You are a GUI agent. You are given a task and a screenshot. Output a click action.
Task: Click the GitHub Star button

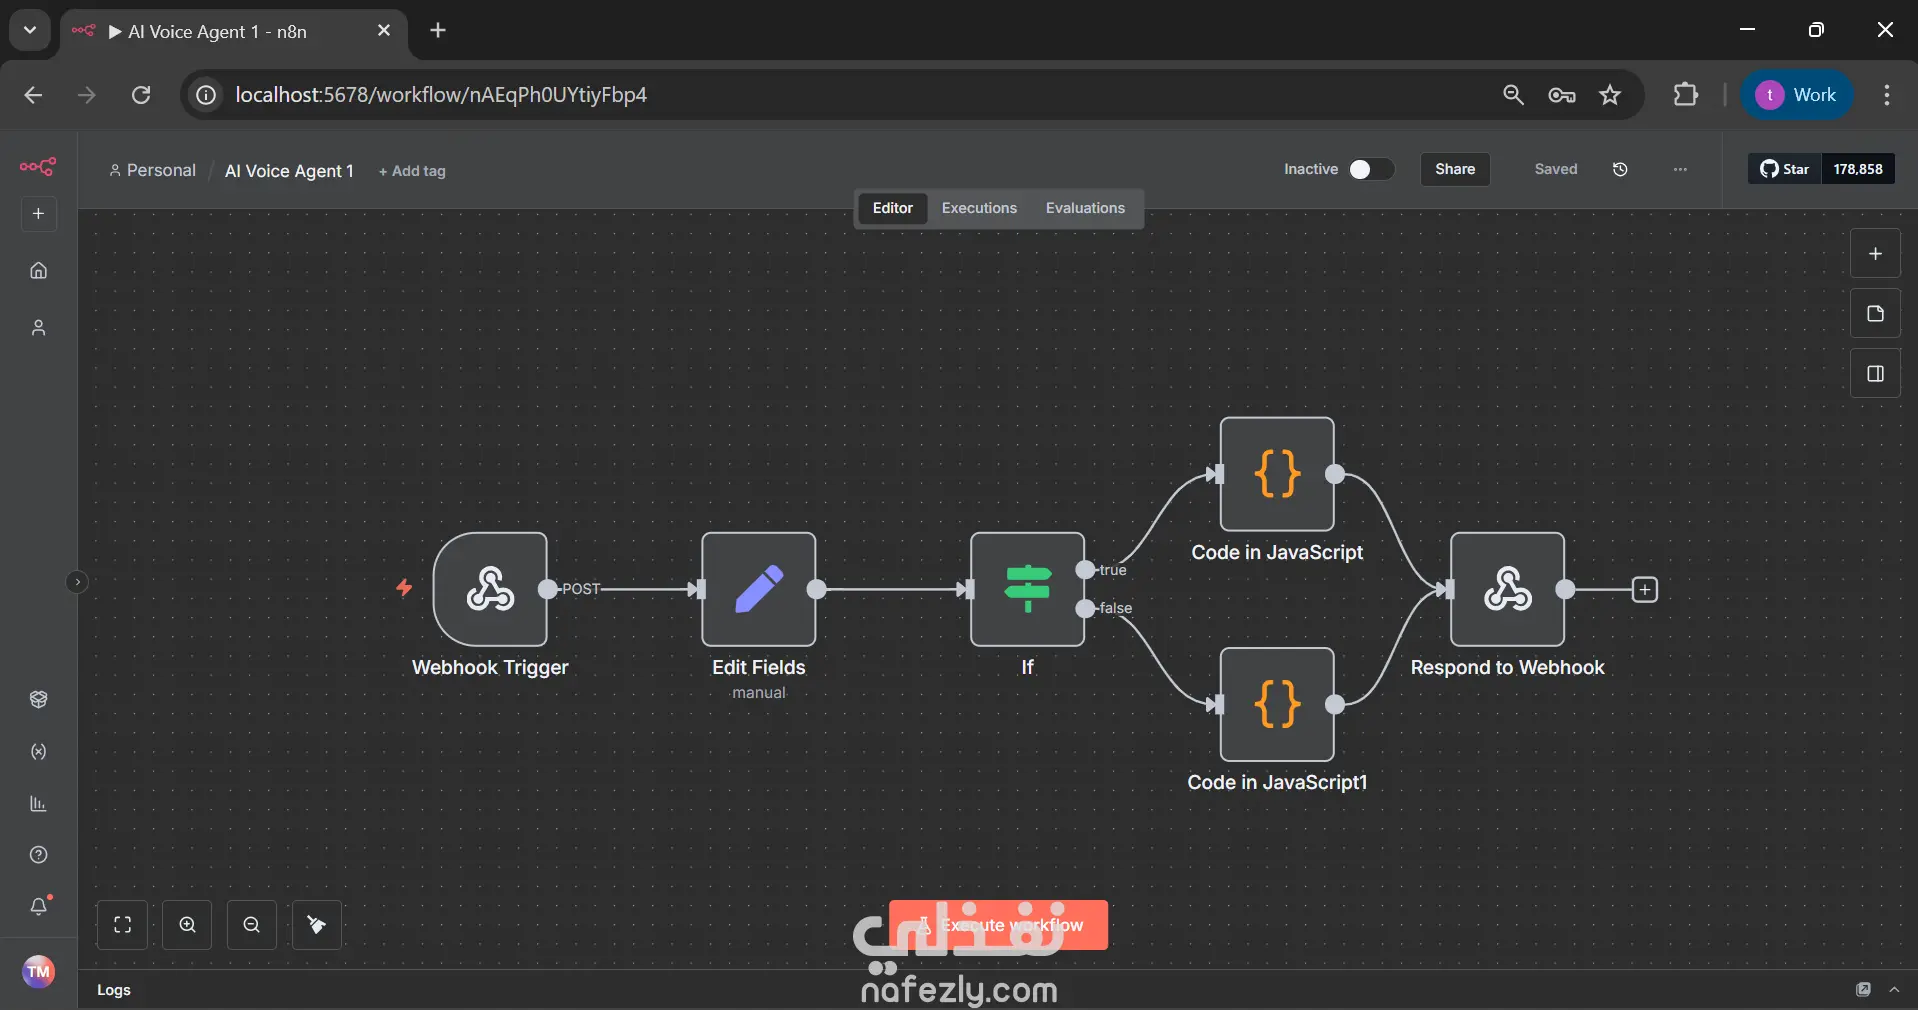[x=1785, y=169]
